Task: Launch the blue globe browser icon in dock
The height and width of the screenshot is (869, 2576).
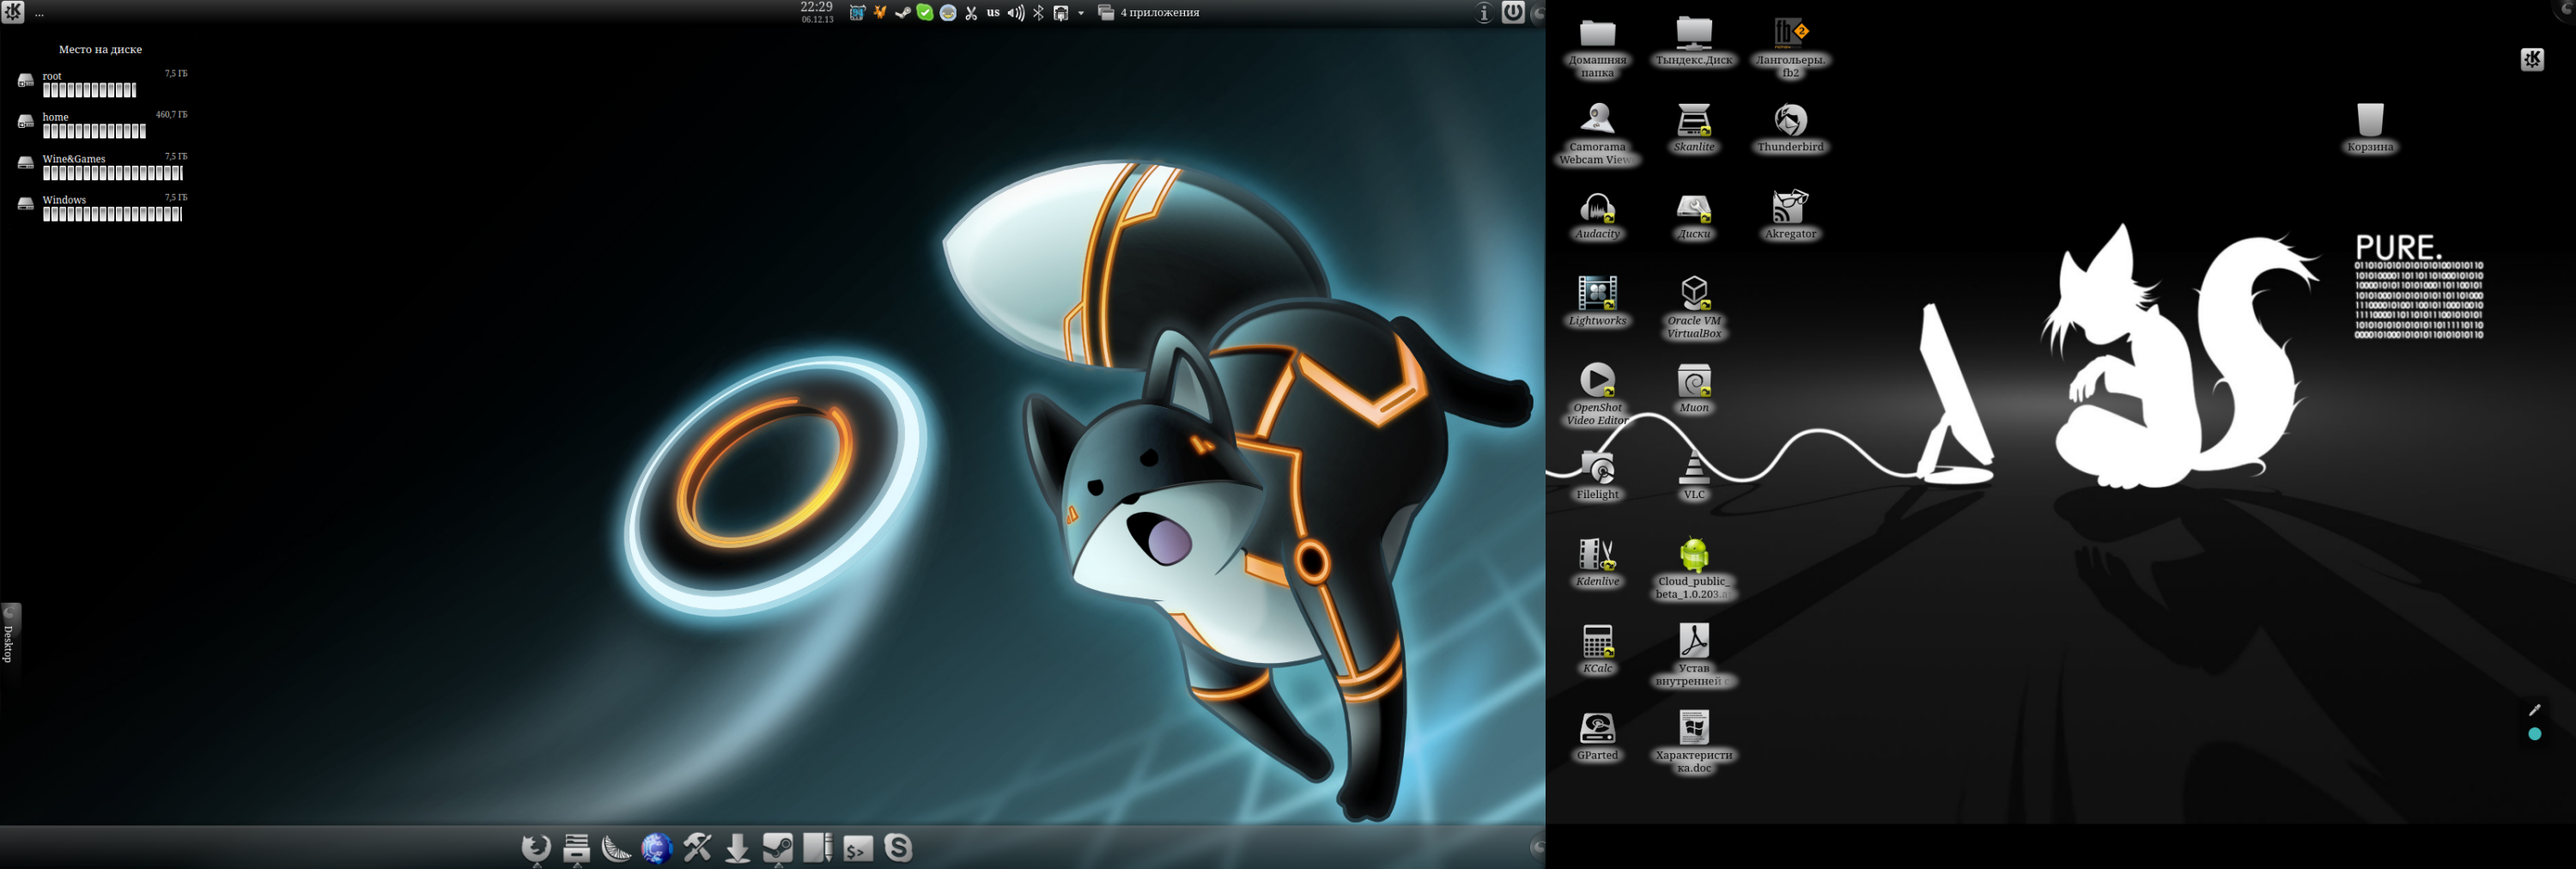Action: click(x=657, y=848)
